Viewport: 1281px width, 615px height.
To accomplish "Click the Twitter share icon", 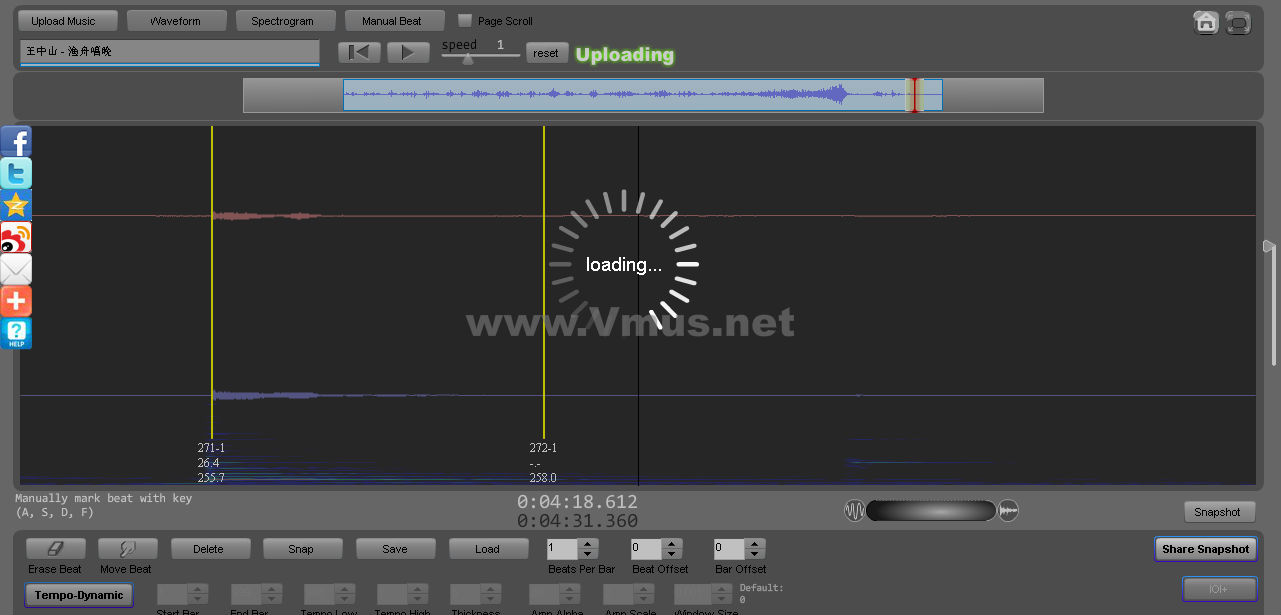I will (x=16, y=173).
